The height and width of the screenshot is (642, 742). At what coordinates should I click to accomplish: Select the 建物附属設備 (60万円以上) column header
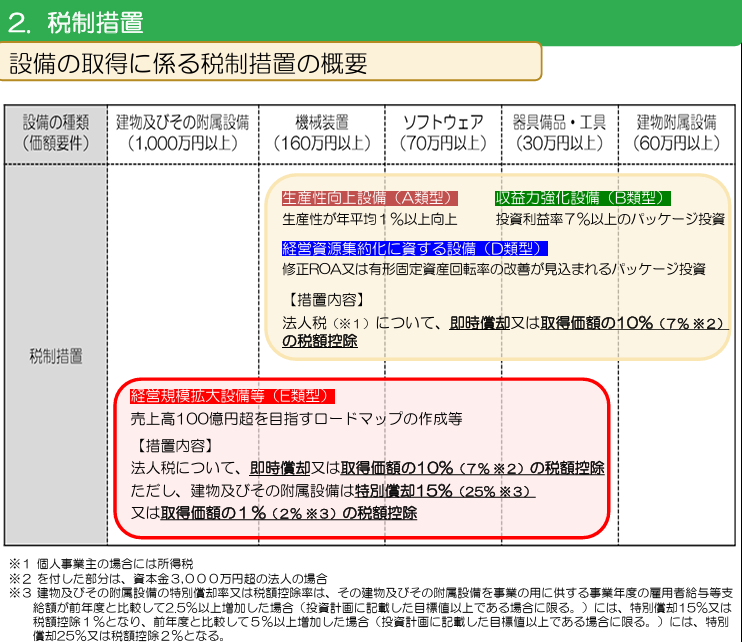click(677, 132)
